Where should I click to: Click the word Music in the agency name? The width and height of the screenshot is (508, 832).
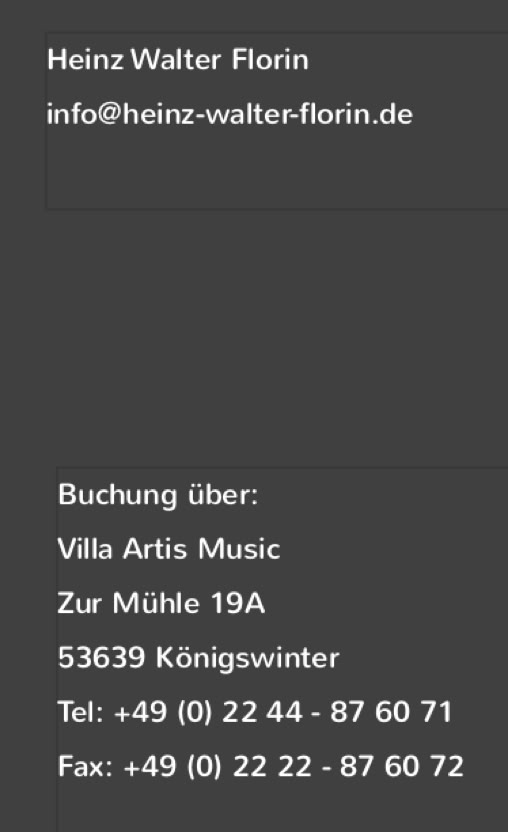pyautogui.click(x=239, y=549)
